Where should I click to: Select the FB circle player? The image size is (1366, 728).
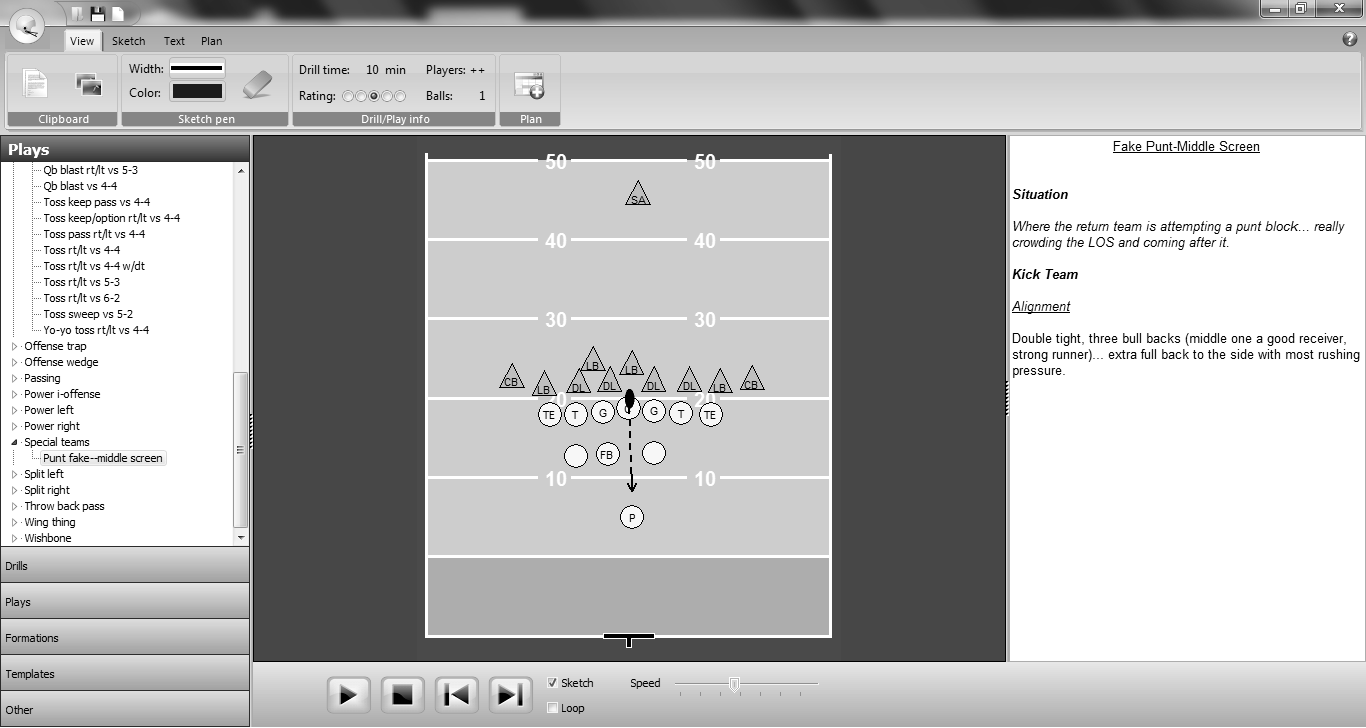[607, 454]
